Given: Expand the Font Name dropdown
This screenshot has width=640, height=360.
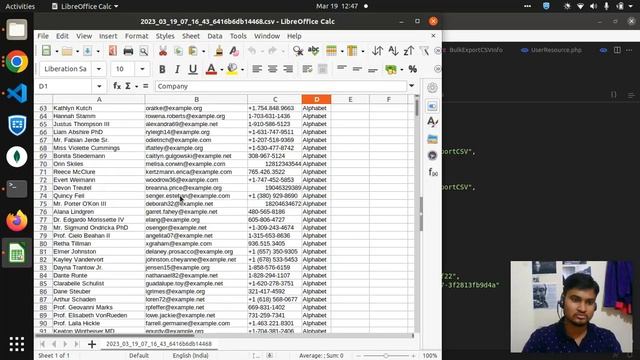Looking at the screenshot, I should 99,69.
